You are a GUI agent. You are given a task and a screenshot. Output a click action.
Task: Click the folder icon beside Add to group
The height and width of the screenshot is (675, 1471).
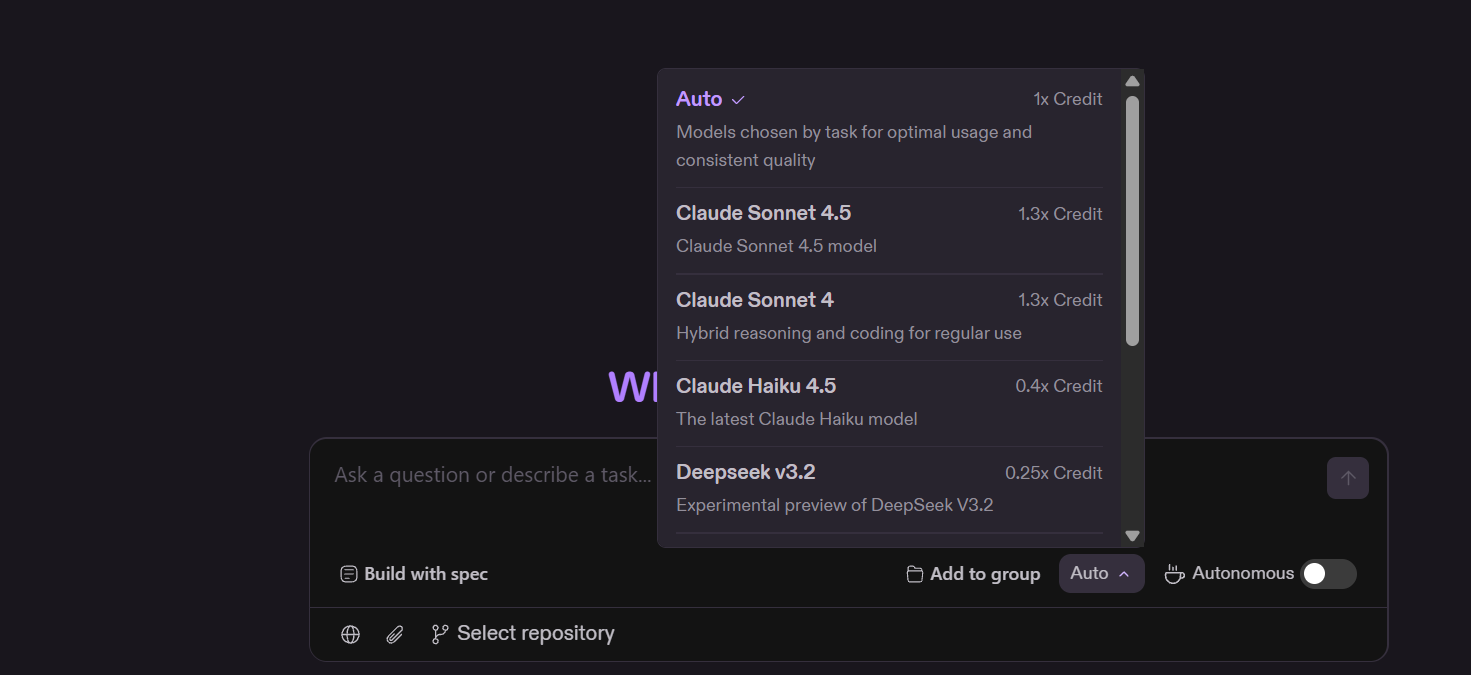tap(914, 574)
